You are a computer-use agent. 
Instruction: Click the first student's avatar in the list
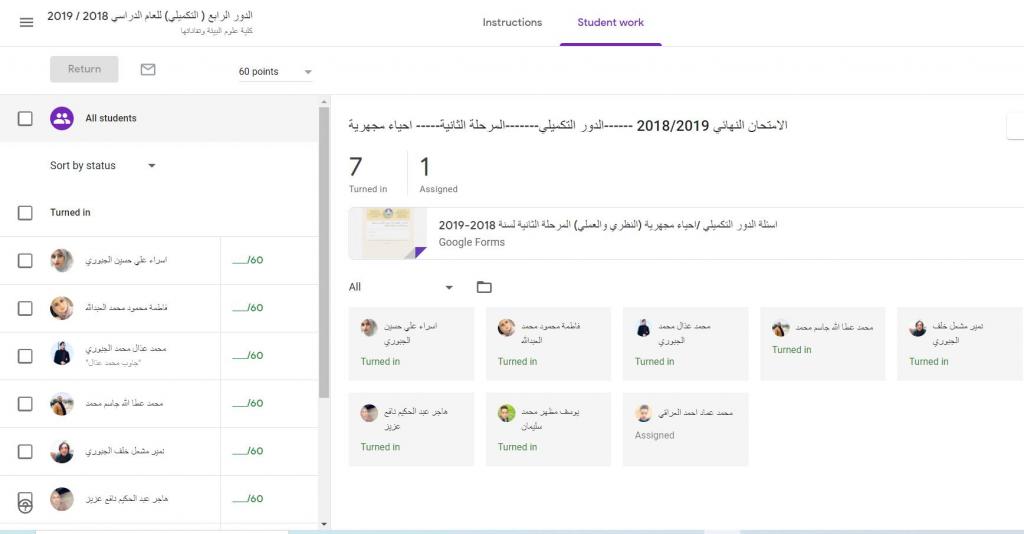62,260
